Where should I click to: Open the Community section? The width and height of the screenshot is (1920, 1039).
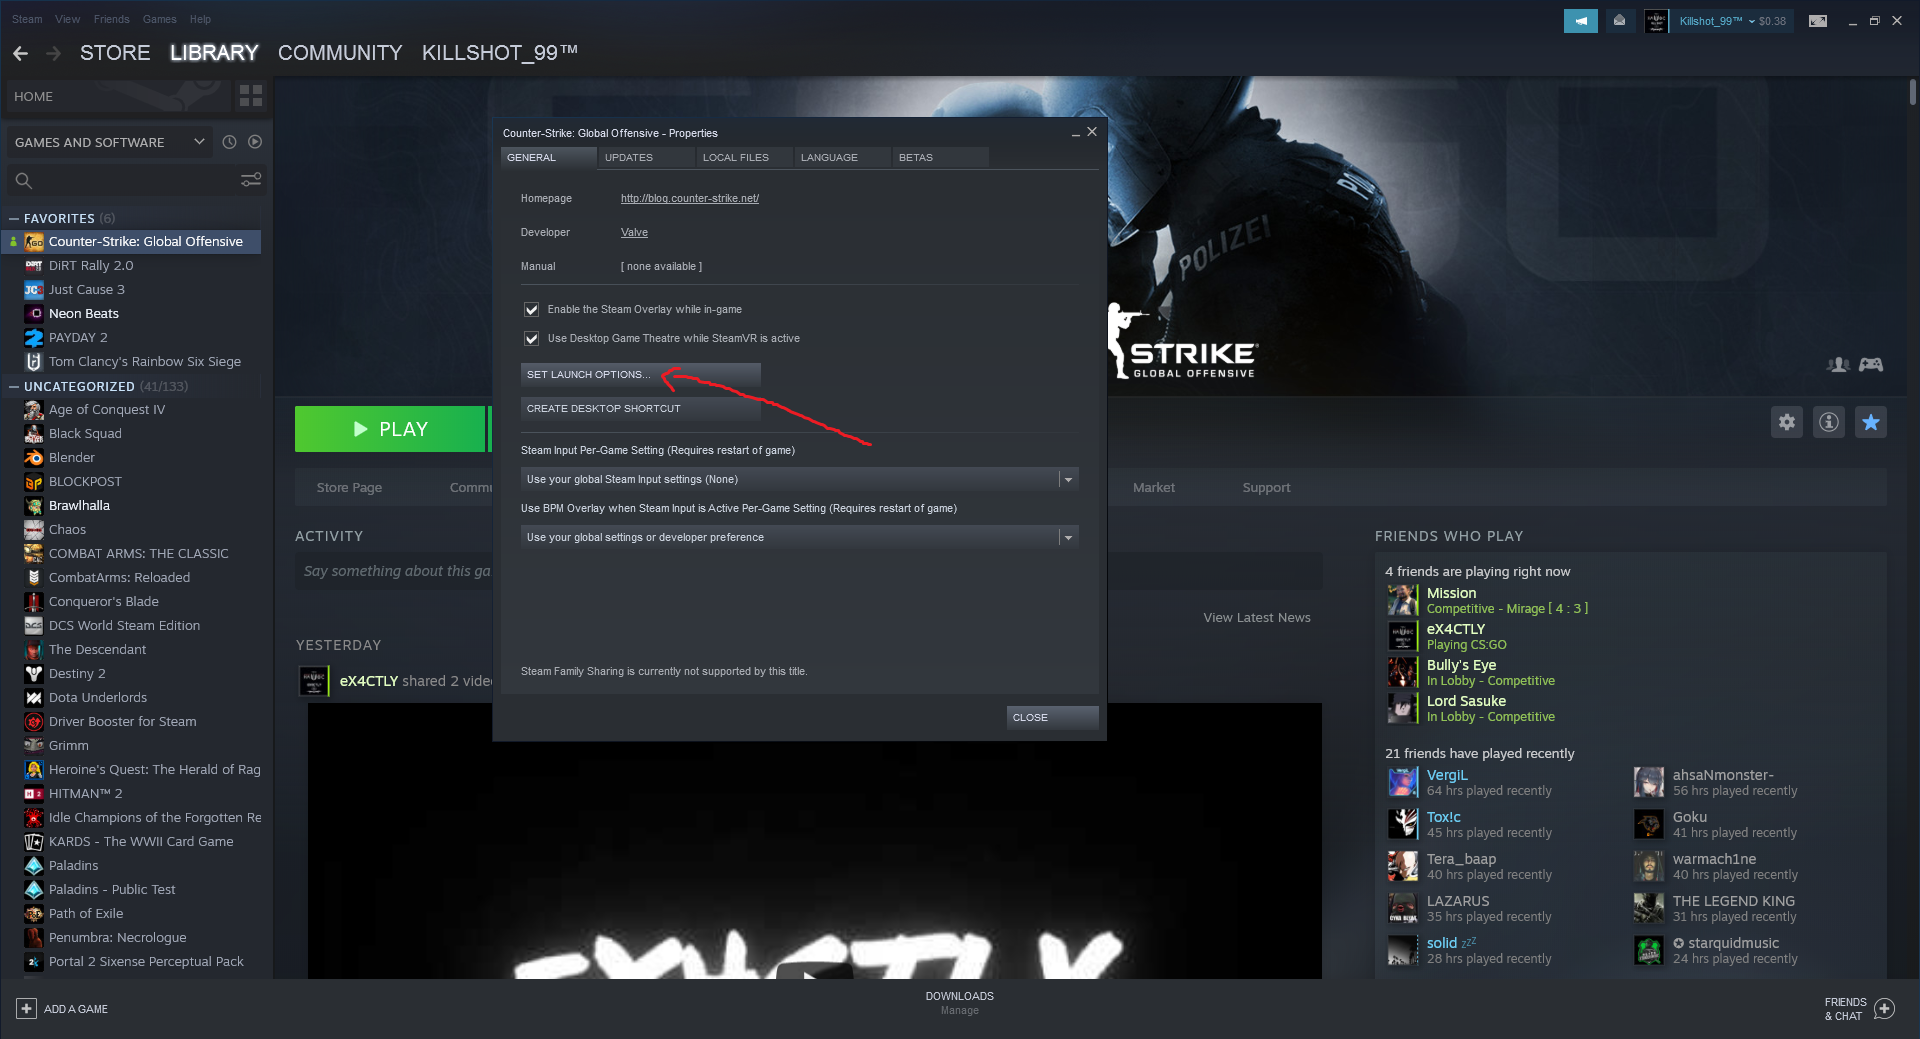340,53
